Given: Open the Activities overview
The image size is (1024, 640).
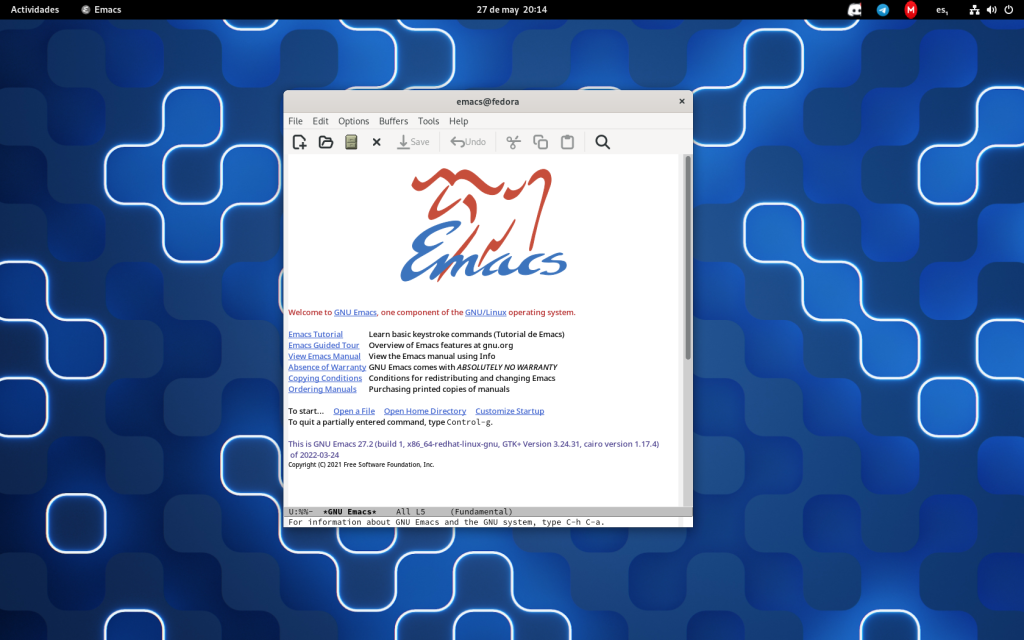Looking at the screenshot, I should point(34,9).
